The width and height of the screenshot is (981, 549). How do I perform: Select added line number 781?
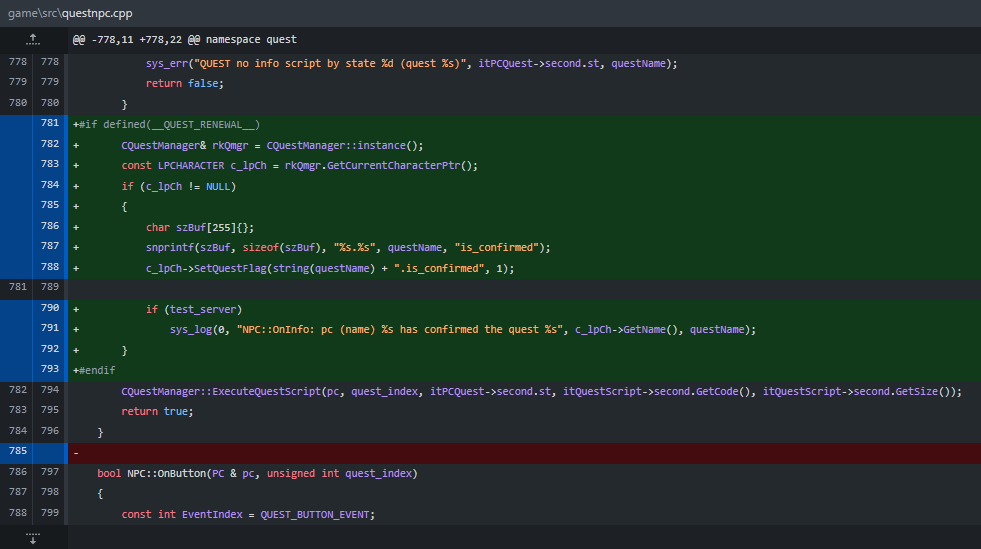point(50,123)
